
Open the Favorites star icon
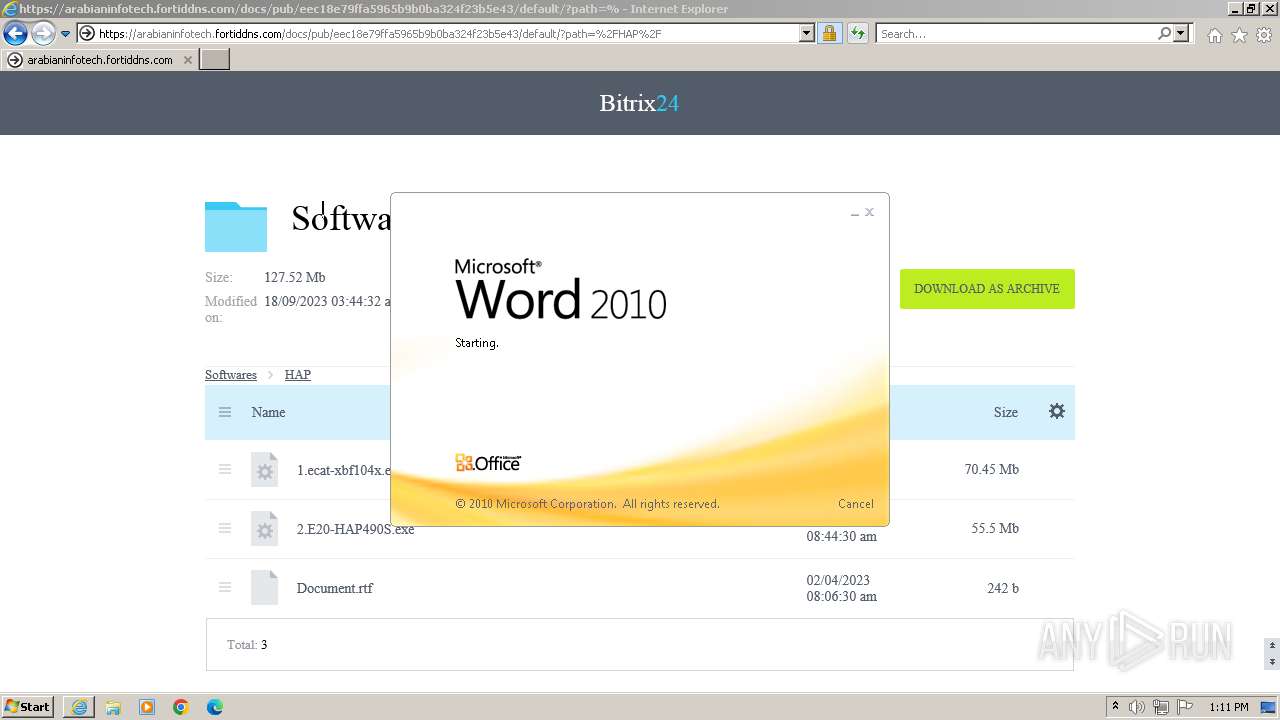click(x=1239, y=35)
